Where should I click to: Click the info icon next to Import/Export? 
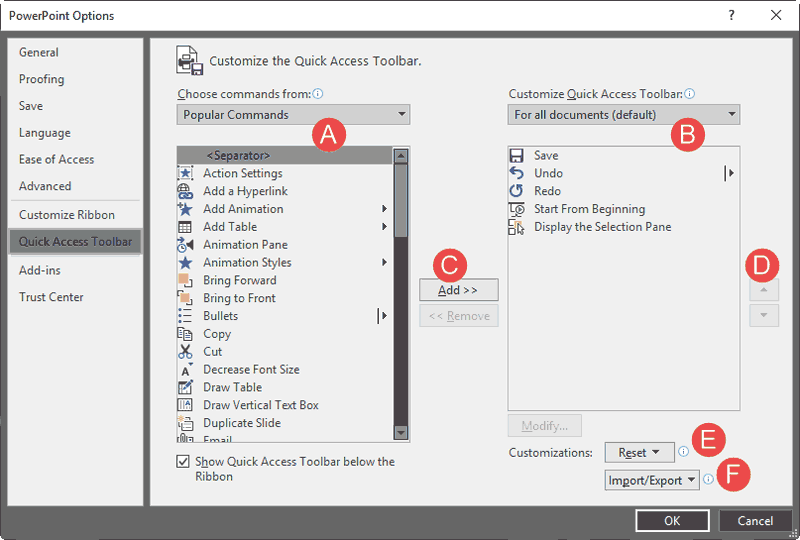pyautogui.click(x=708, y=479)
